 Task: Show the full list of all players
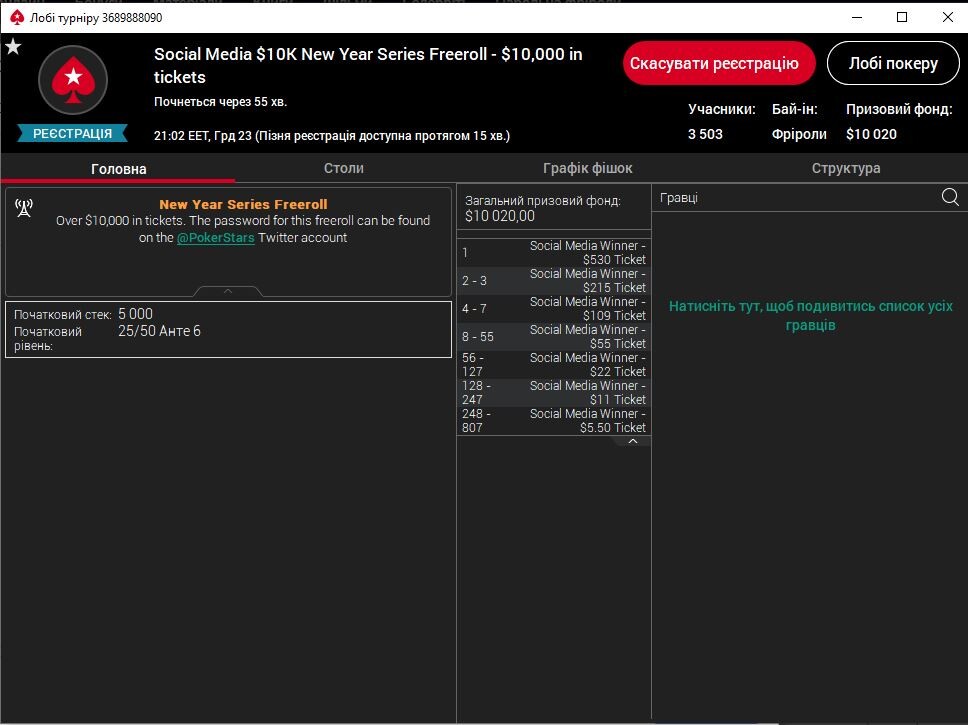[810, 316]
